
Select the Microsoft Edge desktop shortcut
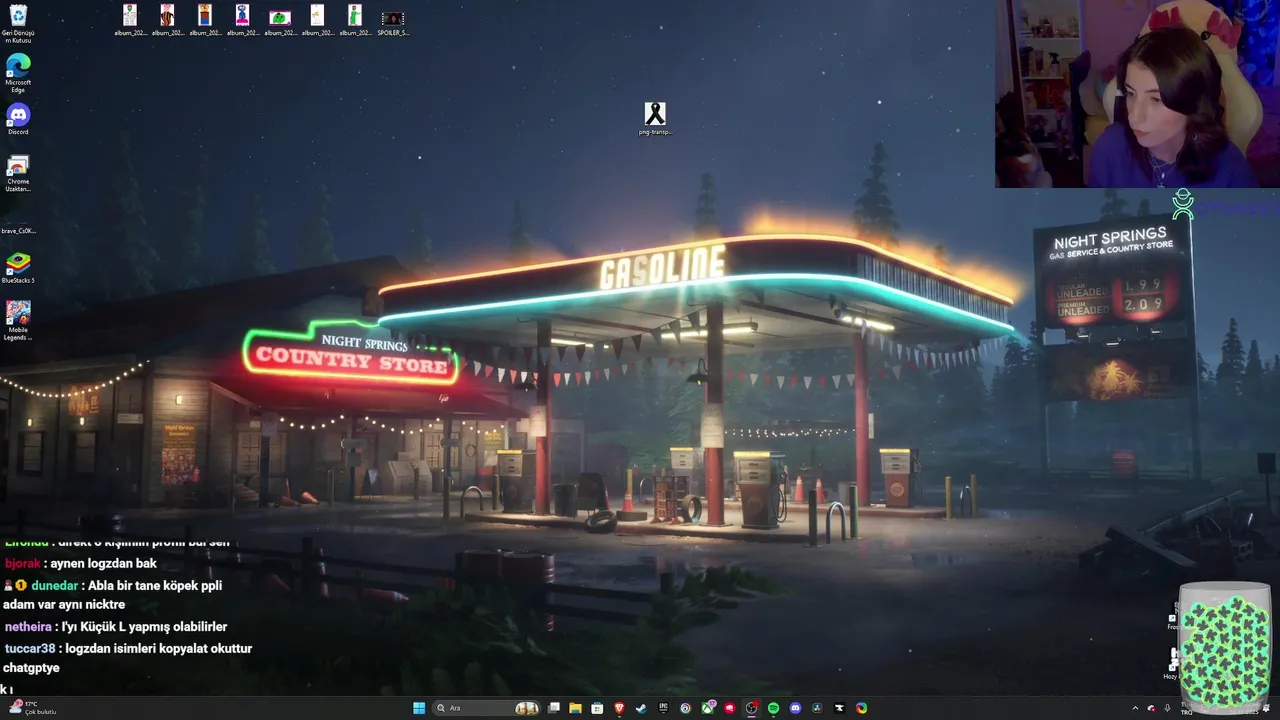[18, 73]
